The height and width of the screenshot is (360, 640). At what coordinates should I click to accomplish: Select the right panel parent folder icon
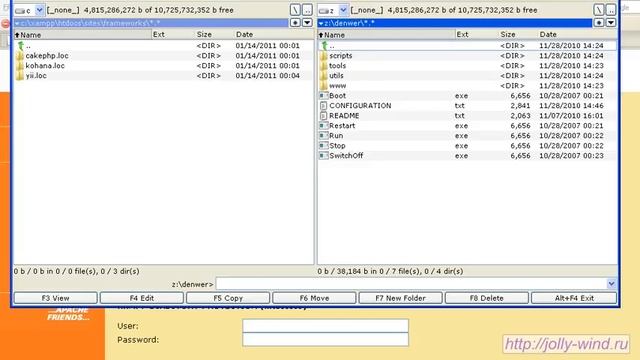pyautogui.click(x=324, y=46)
